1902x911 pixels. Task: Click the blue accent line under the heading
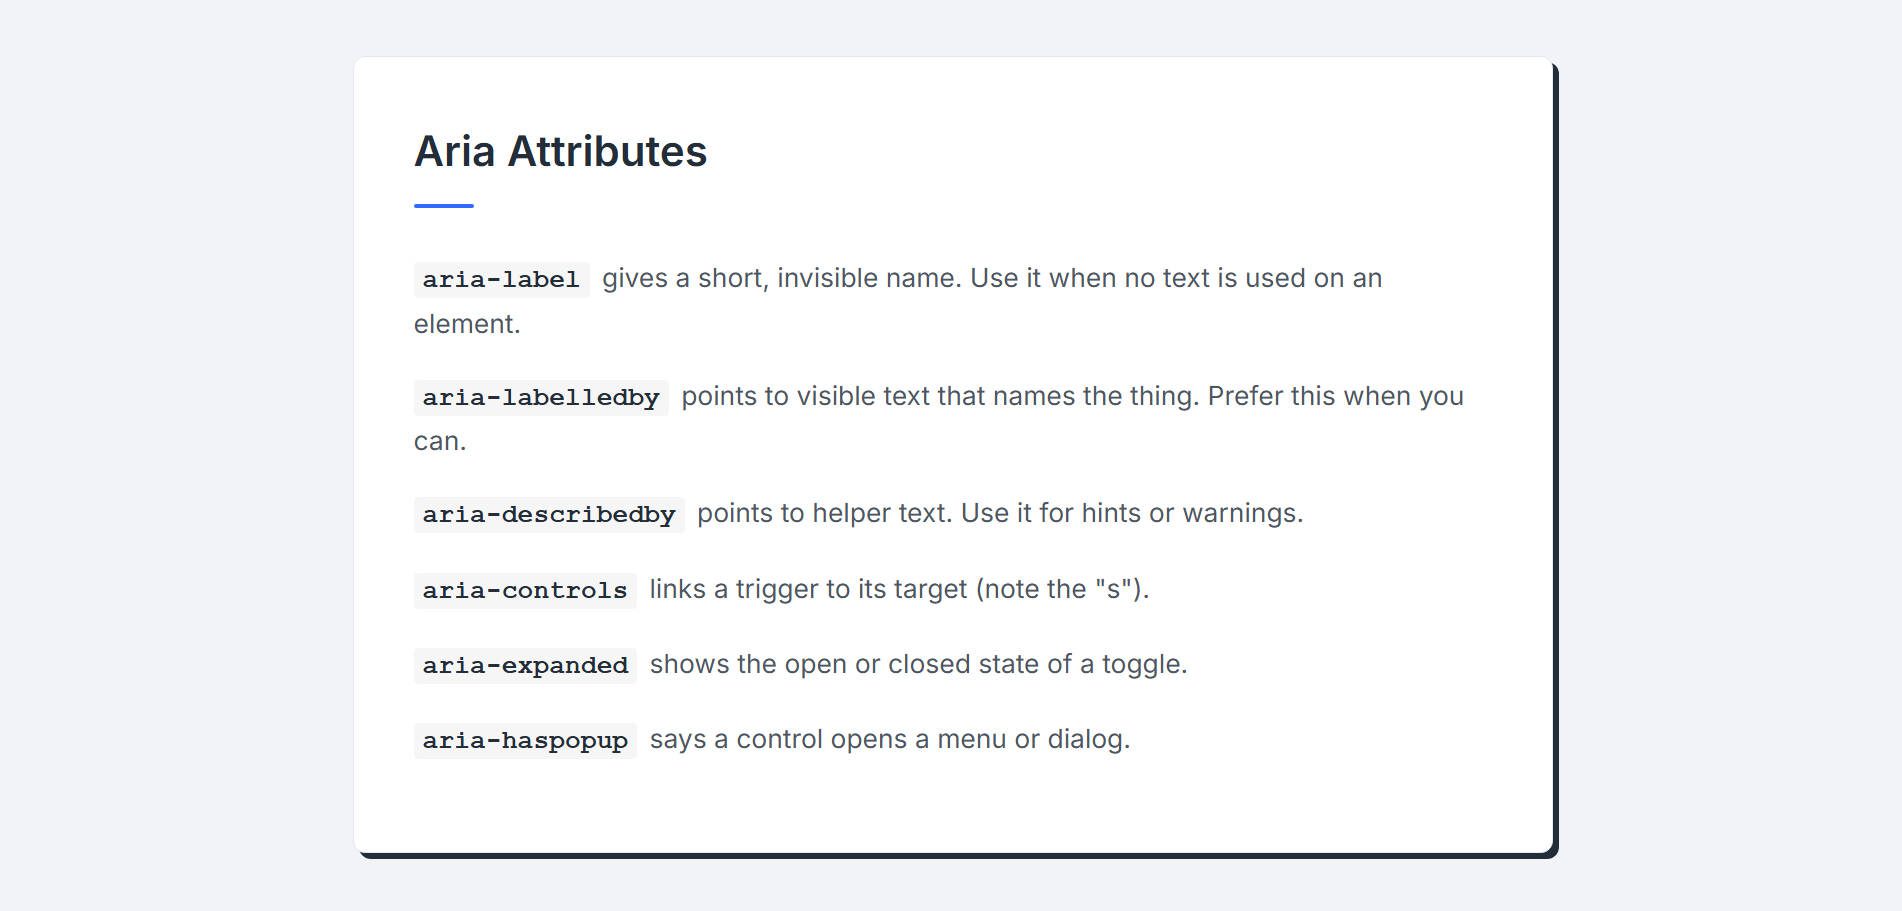(x=443, y=206)
